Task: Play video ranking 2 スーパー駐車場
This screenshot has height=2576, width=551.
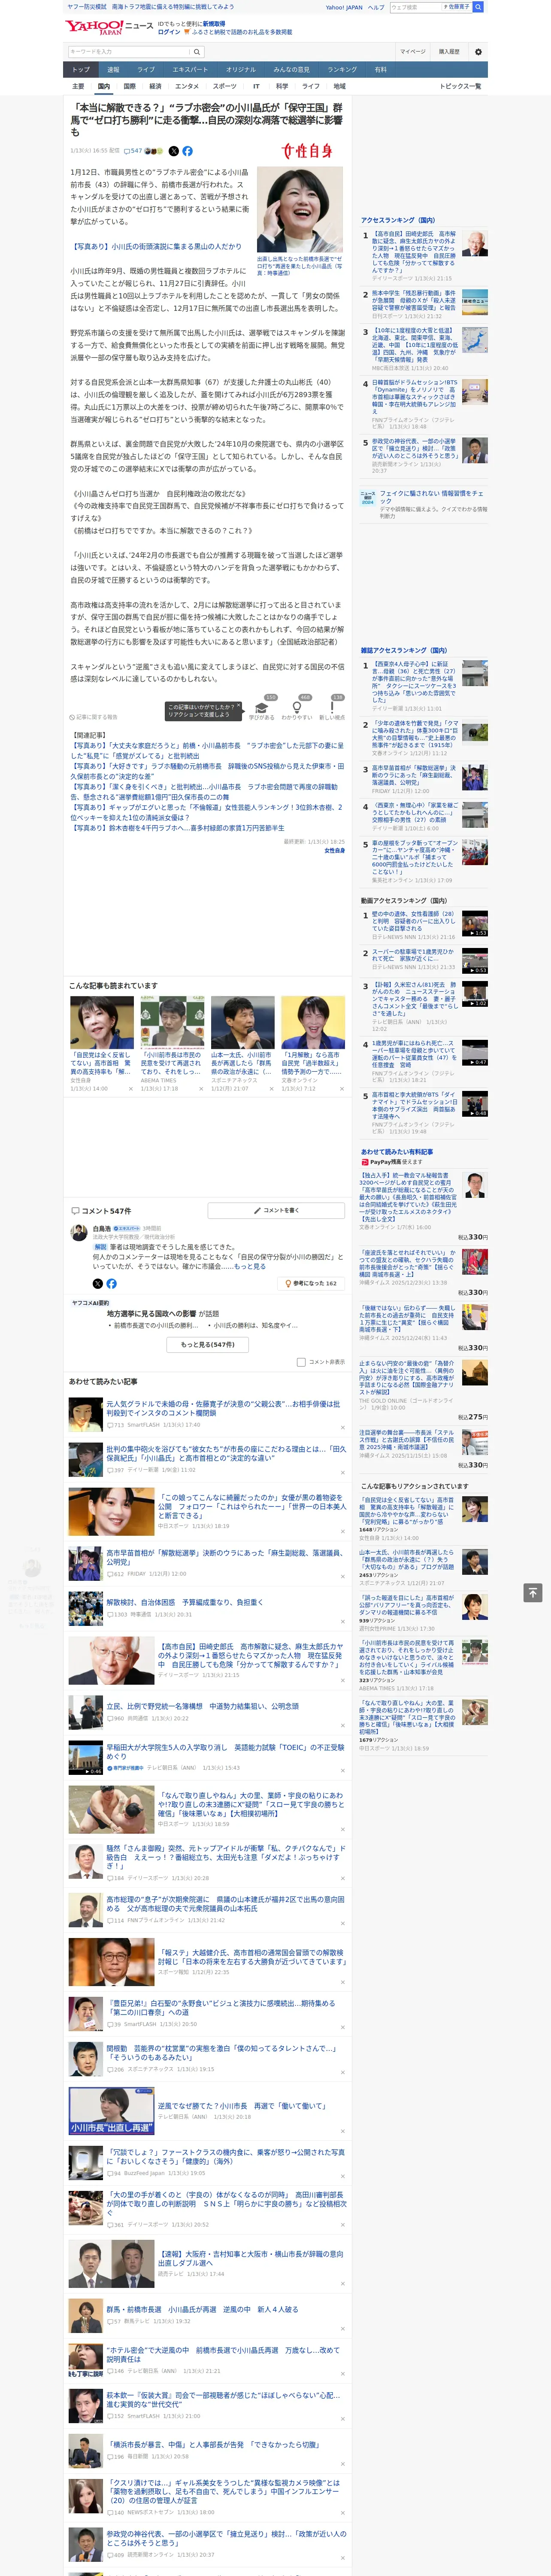Action: [474, 961]
